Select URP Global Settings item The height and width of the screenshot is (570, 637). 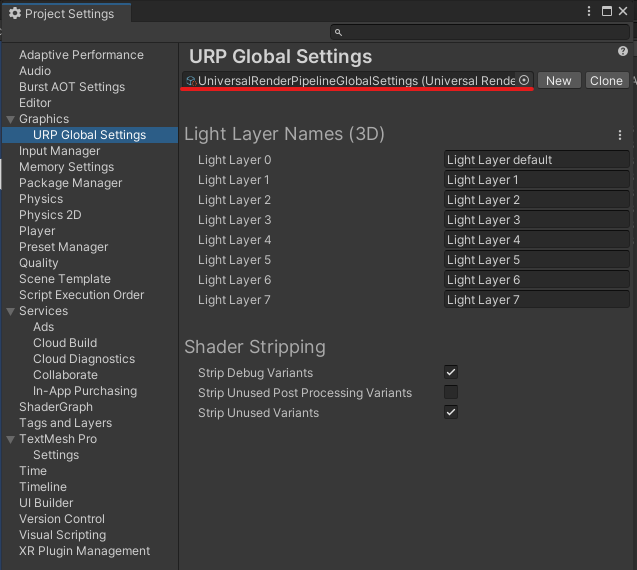(x=89, y=135)
